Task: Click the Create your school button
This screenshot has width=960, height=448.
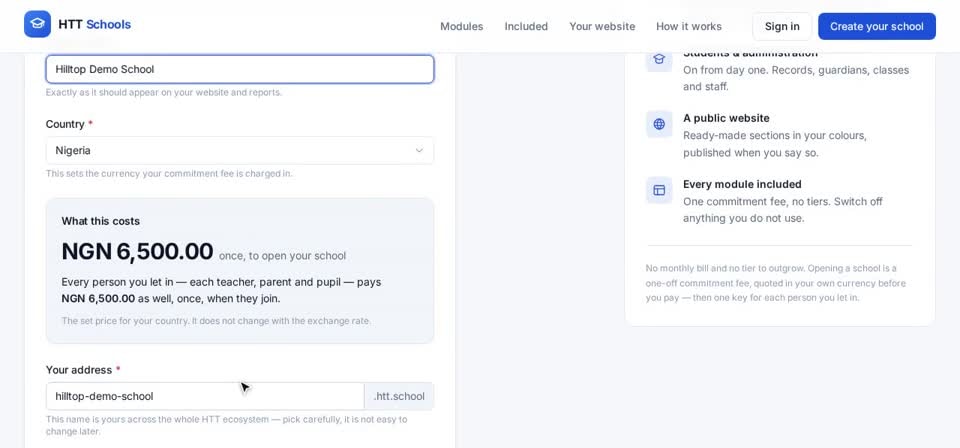Action: [x=877, y=26]
